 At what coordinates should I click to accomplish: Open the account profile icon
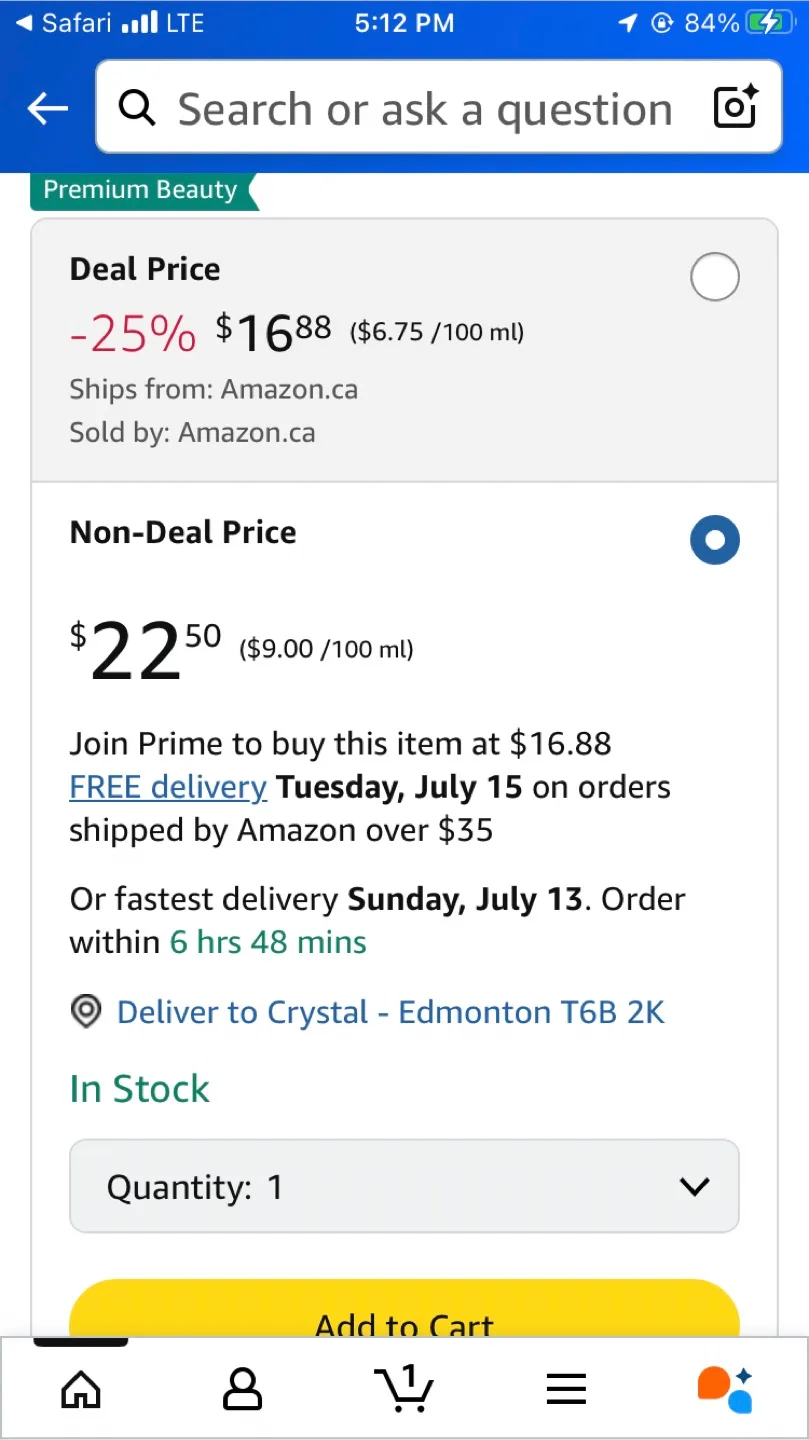click(242, 1389)
